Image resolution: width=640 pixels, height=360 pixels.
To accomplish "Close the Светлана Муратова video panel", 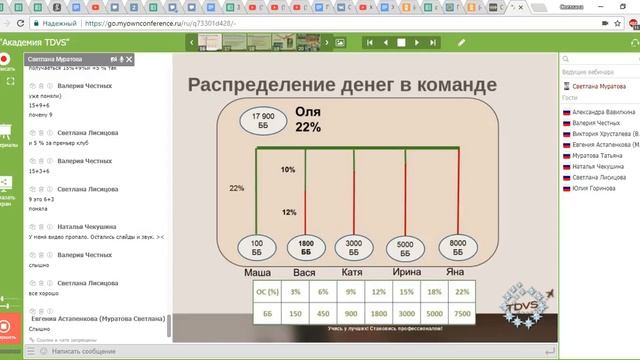I will click(129, 59).
